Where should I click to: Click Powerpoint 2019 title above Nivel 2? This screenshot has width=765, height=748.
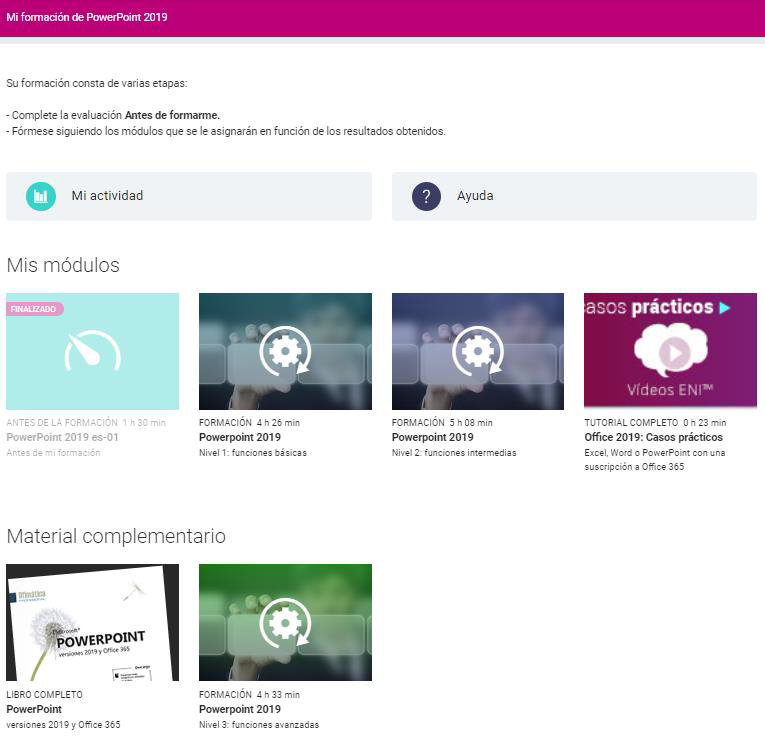(x=432, y=437)
